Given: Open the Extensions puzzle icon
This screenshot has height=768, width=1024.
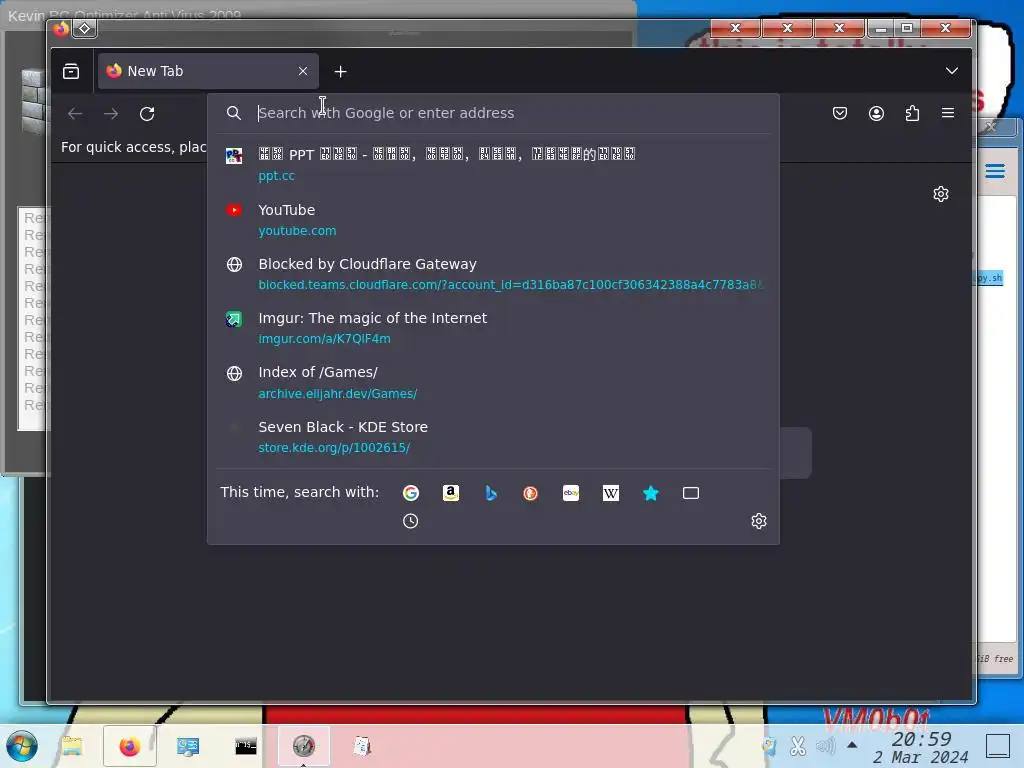Looking at the screenshot, I should click(912, 113).
